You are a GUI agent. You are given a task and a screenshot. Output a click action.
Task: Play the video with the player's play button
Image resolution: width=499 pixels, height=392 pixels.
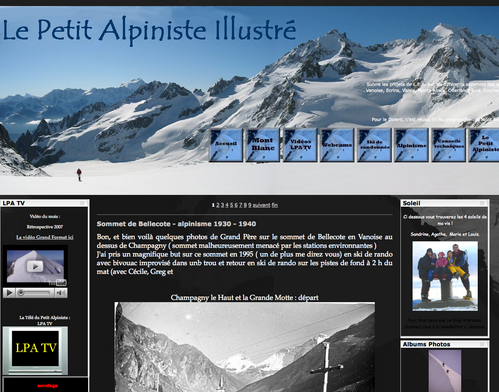point(9,293)
